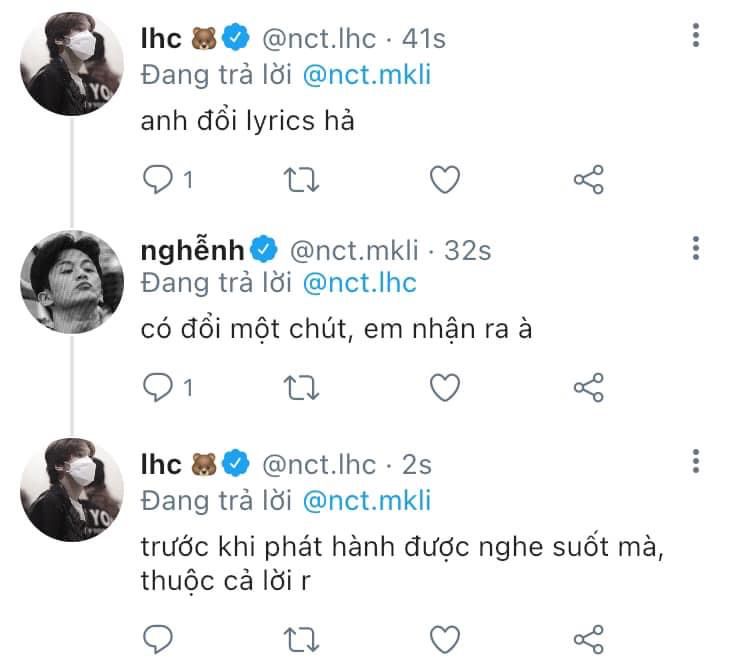Open lhc's avatar on the first tweet
Viewport: 750px width, 671px height.
tap(72, 68)
